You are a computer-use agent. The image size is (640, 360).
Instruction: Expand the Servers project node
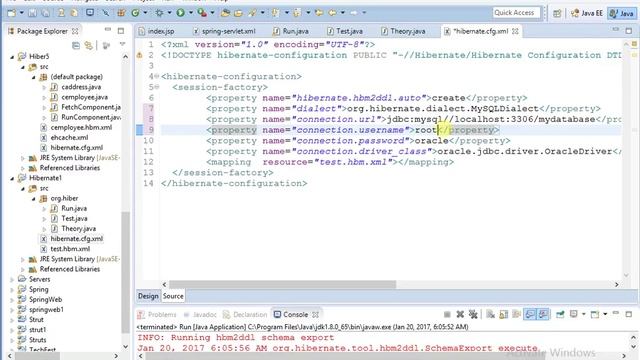point(12,280)
